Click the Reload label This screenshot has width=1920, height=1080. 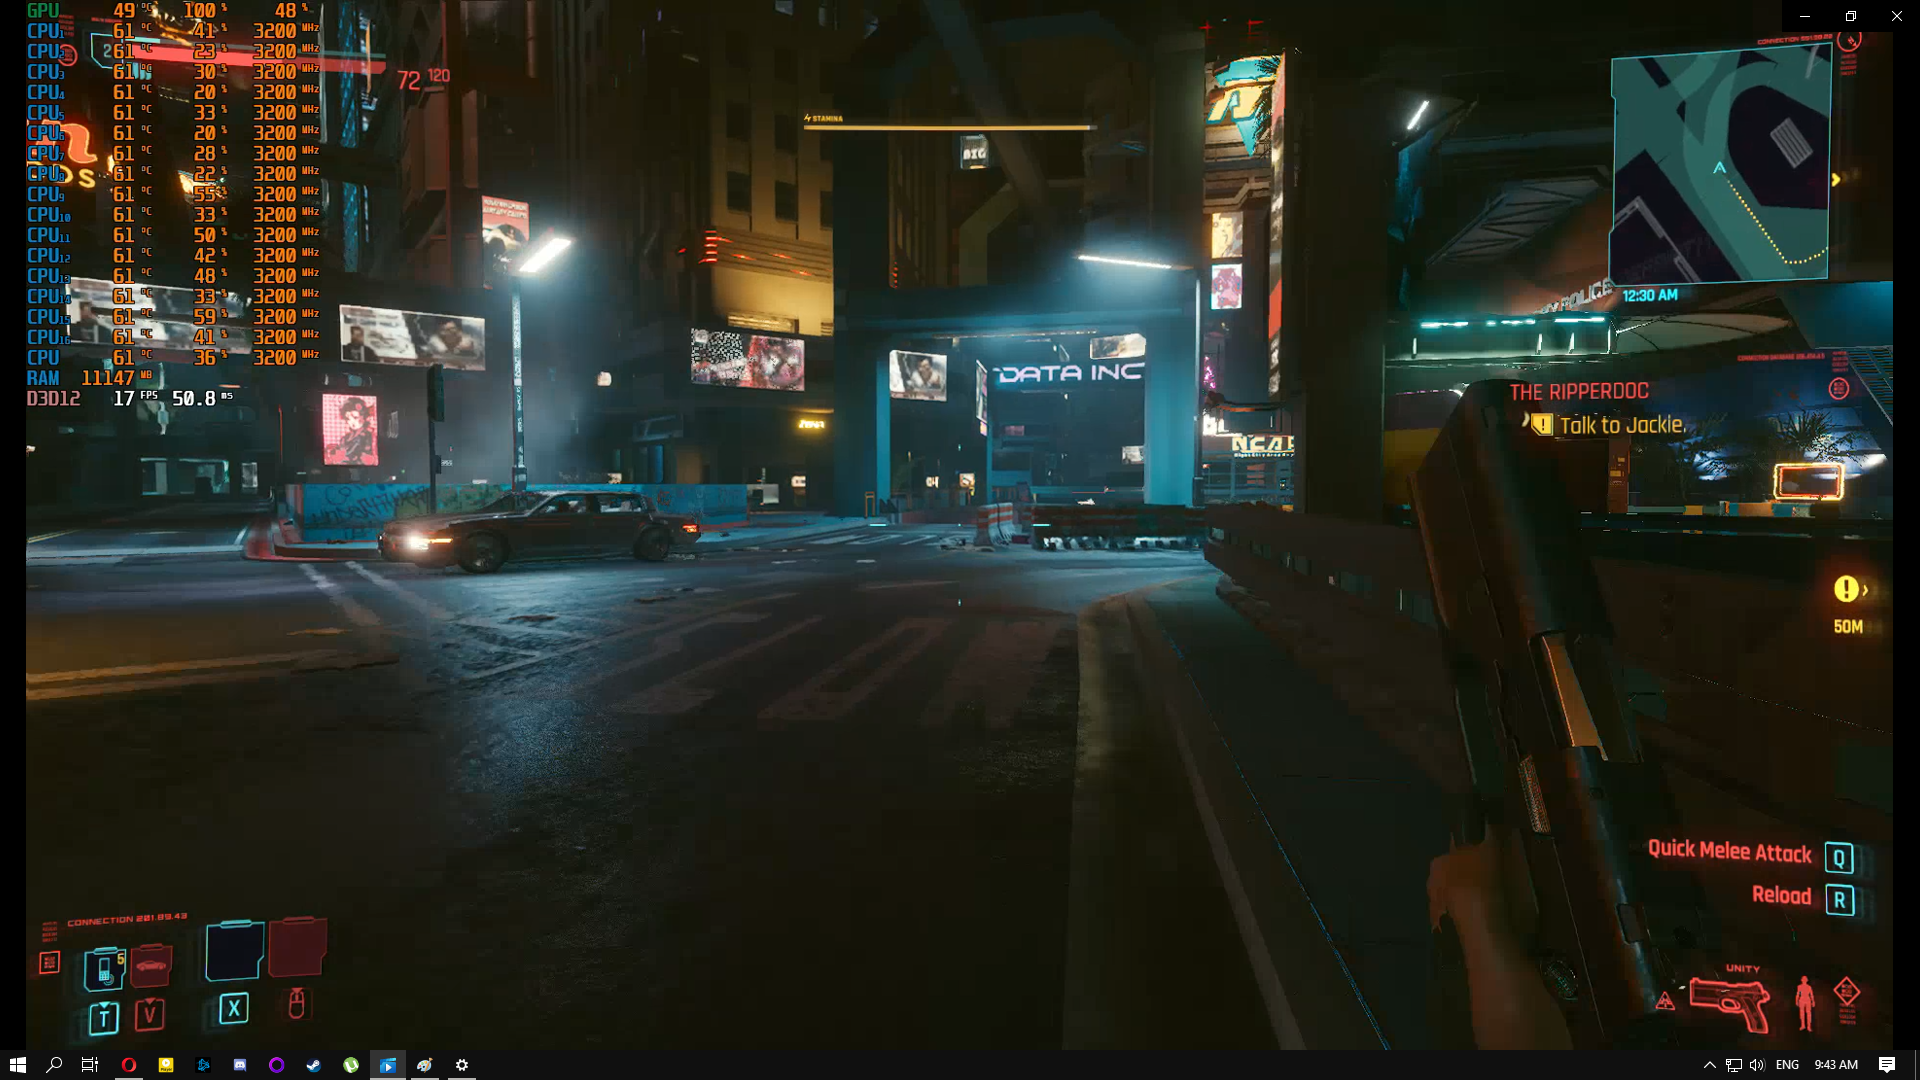[1781, 895]
